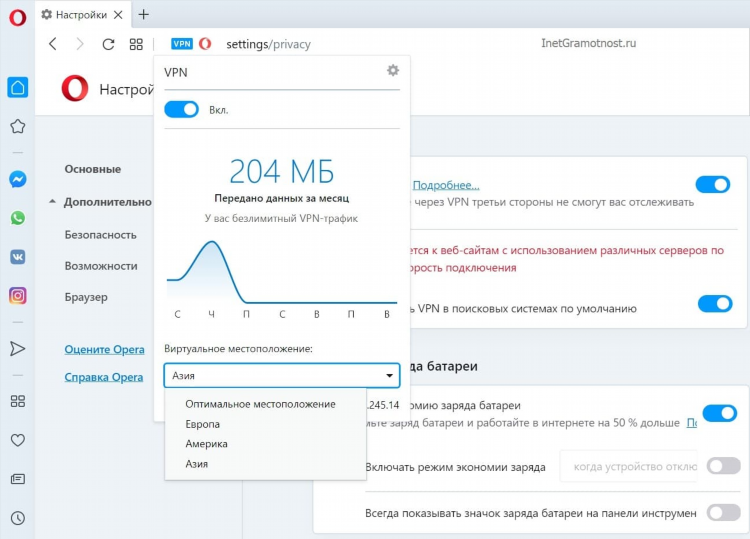Go back with the back arrow
Image resolution: width=750 pixels, height=539 pixels.
pyautogui.click(x=53, y=44)
